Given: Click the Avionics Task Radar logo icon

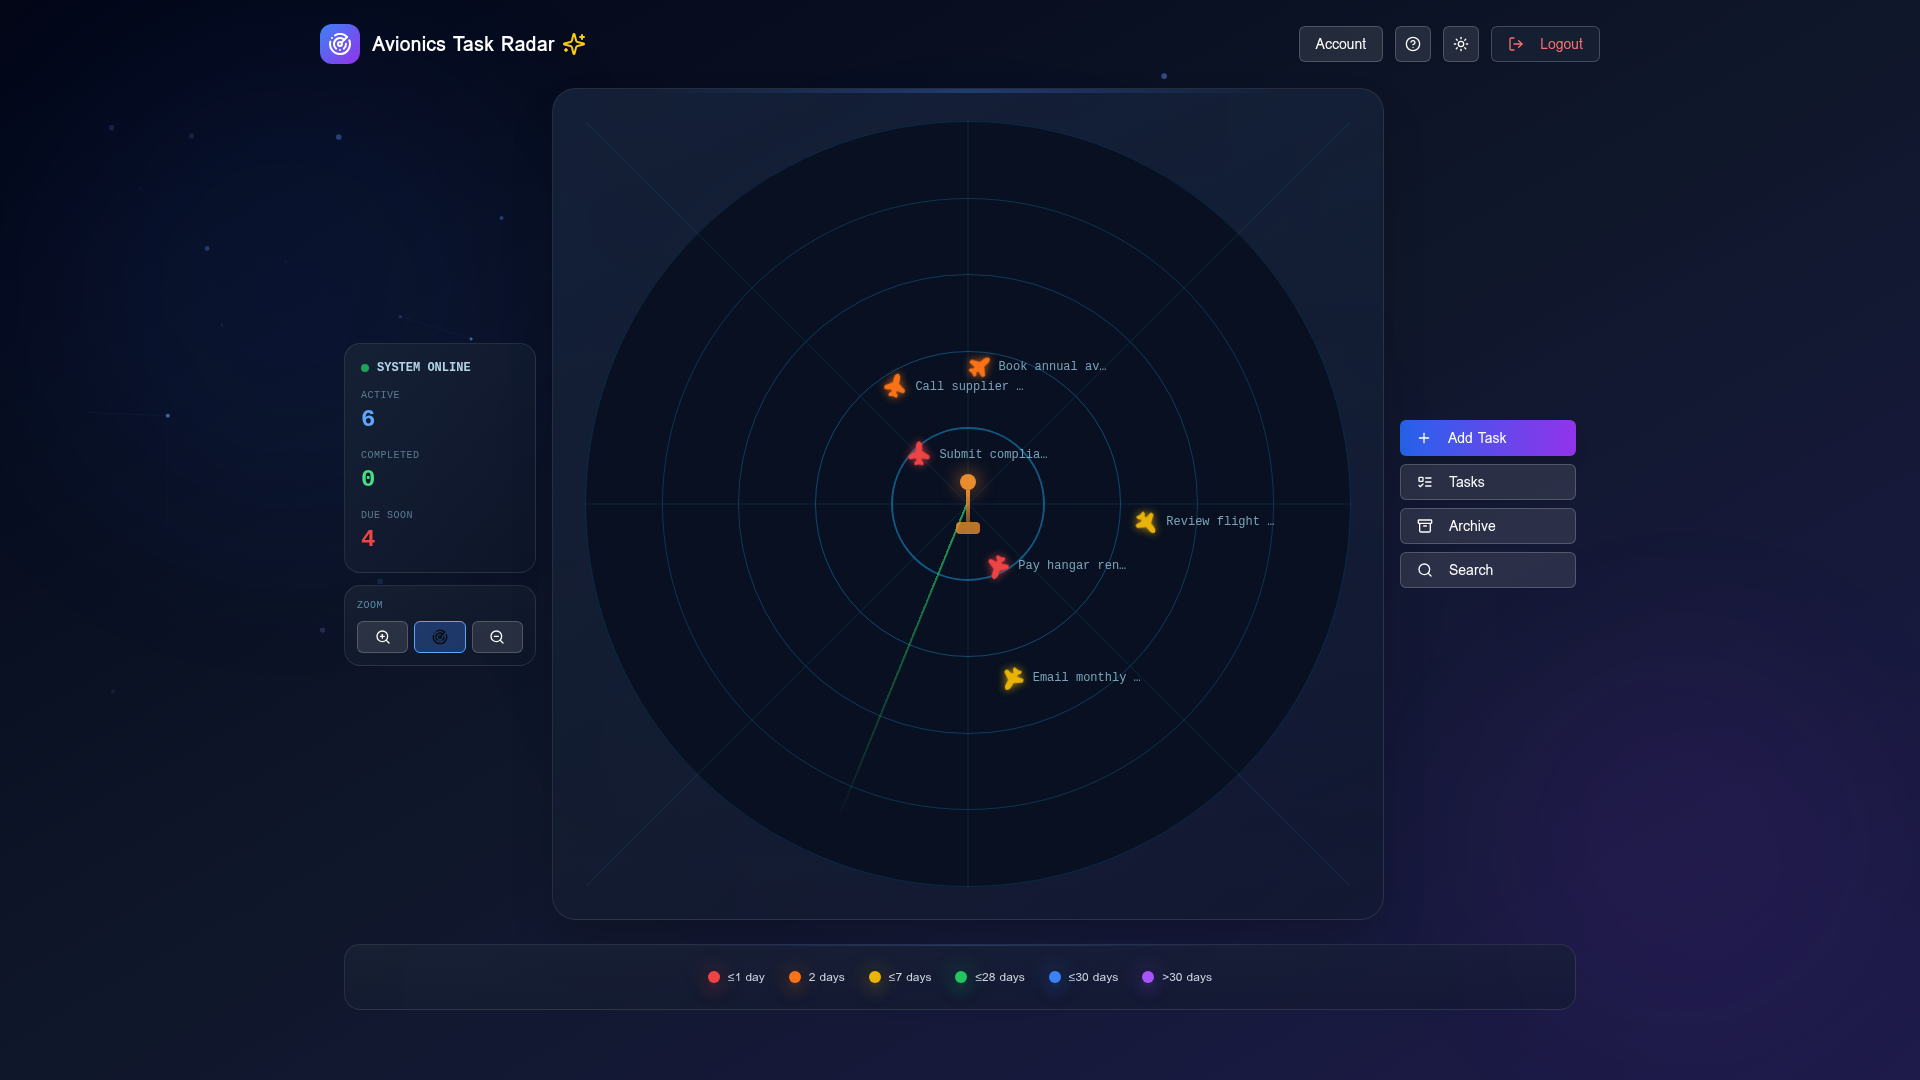Looking at the screenshot, I should pos(340,44).
